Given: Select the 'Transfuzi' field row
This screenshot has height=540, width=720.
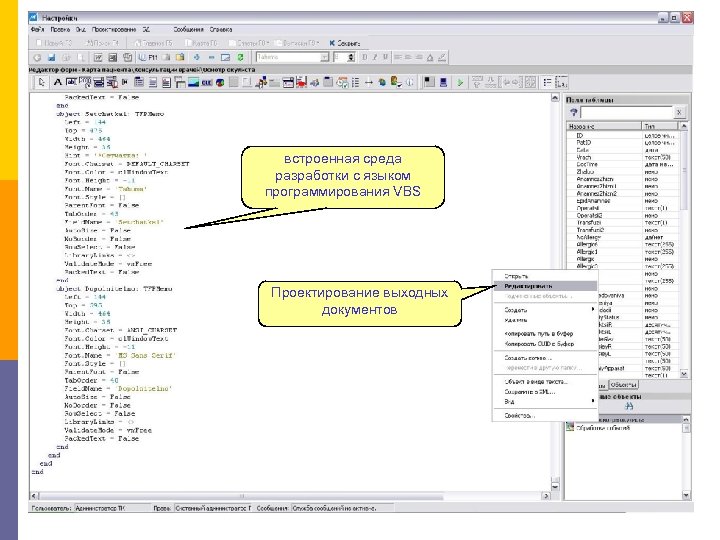Looking at the screenshot, I should pyautogui.click(x=623, y=223).
